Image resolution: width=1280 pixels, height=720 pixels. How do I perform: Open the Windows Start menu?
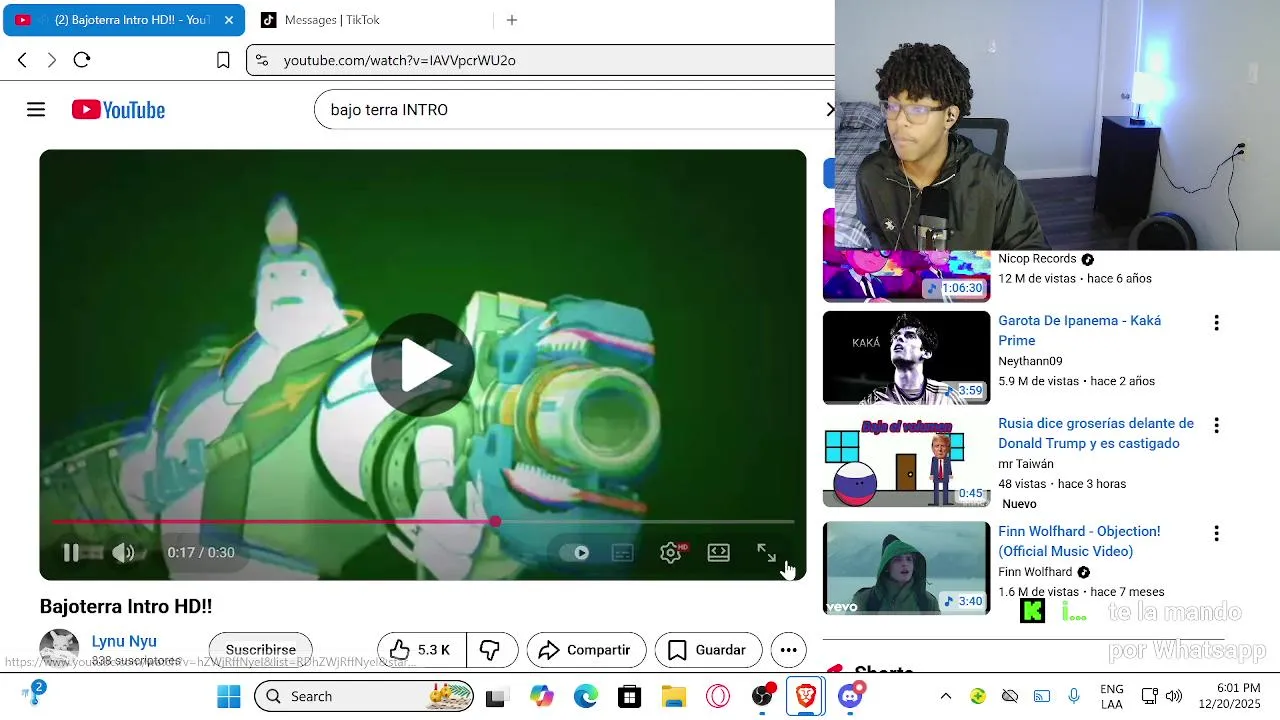click(229, 697)
